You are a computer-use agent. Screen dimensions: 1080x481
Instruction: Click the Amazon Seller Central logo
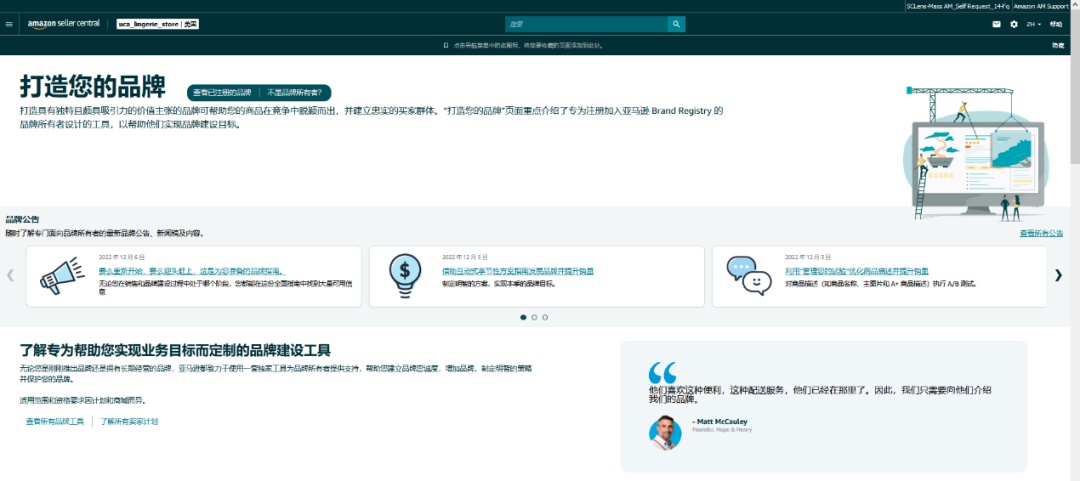[x=63, y=24]
